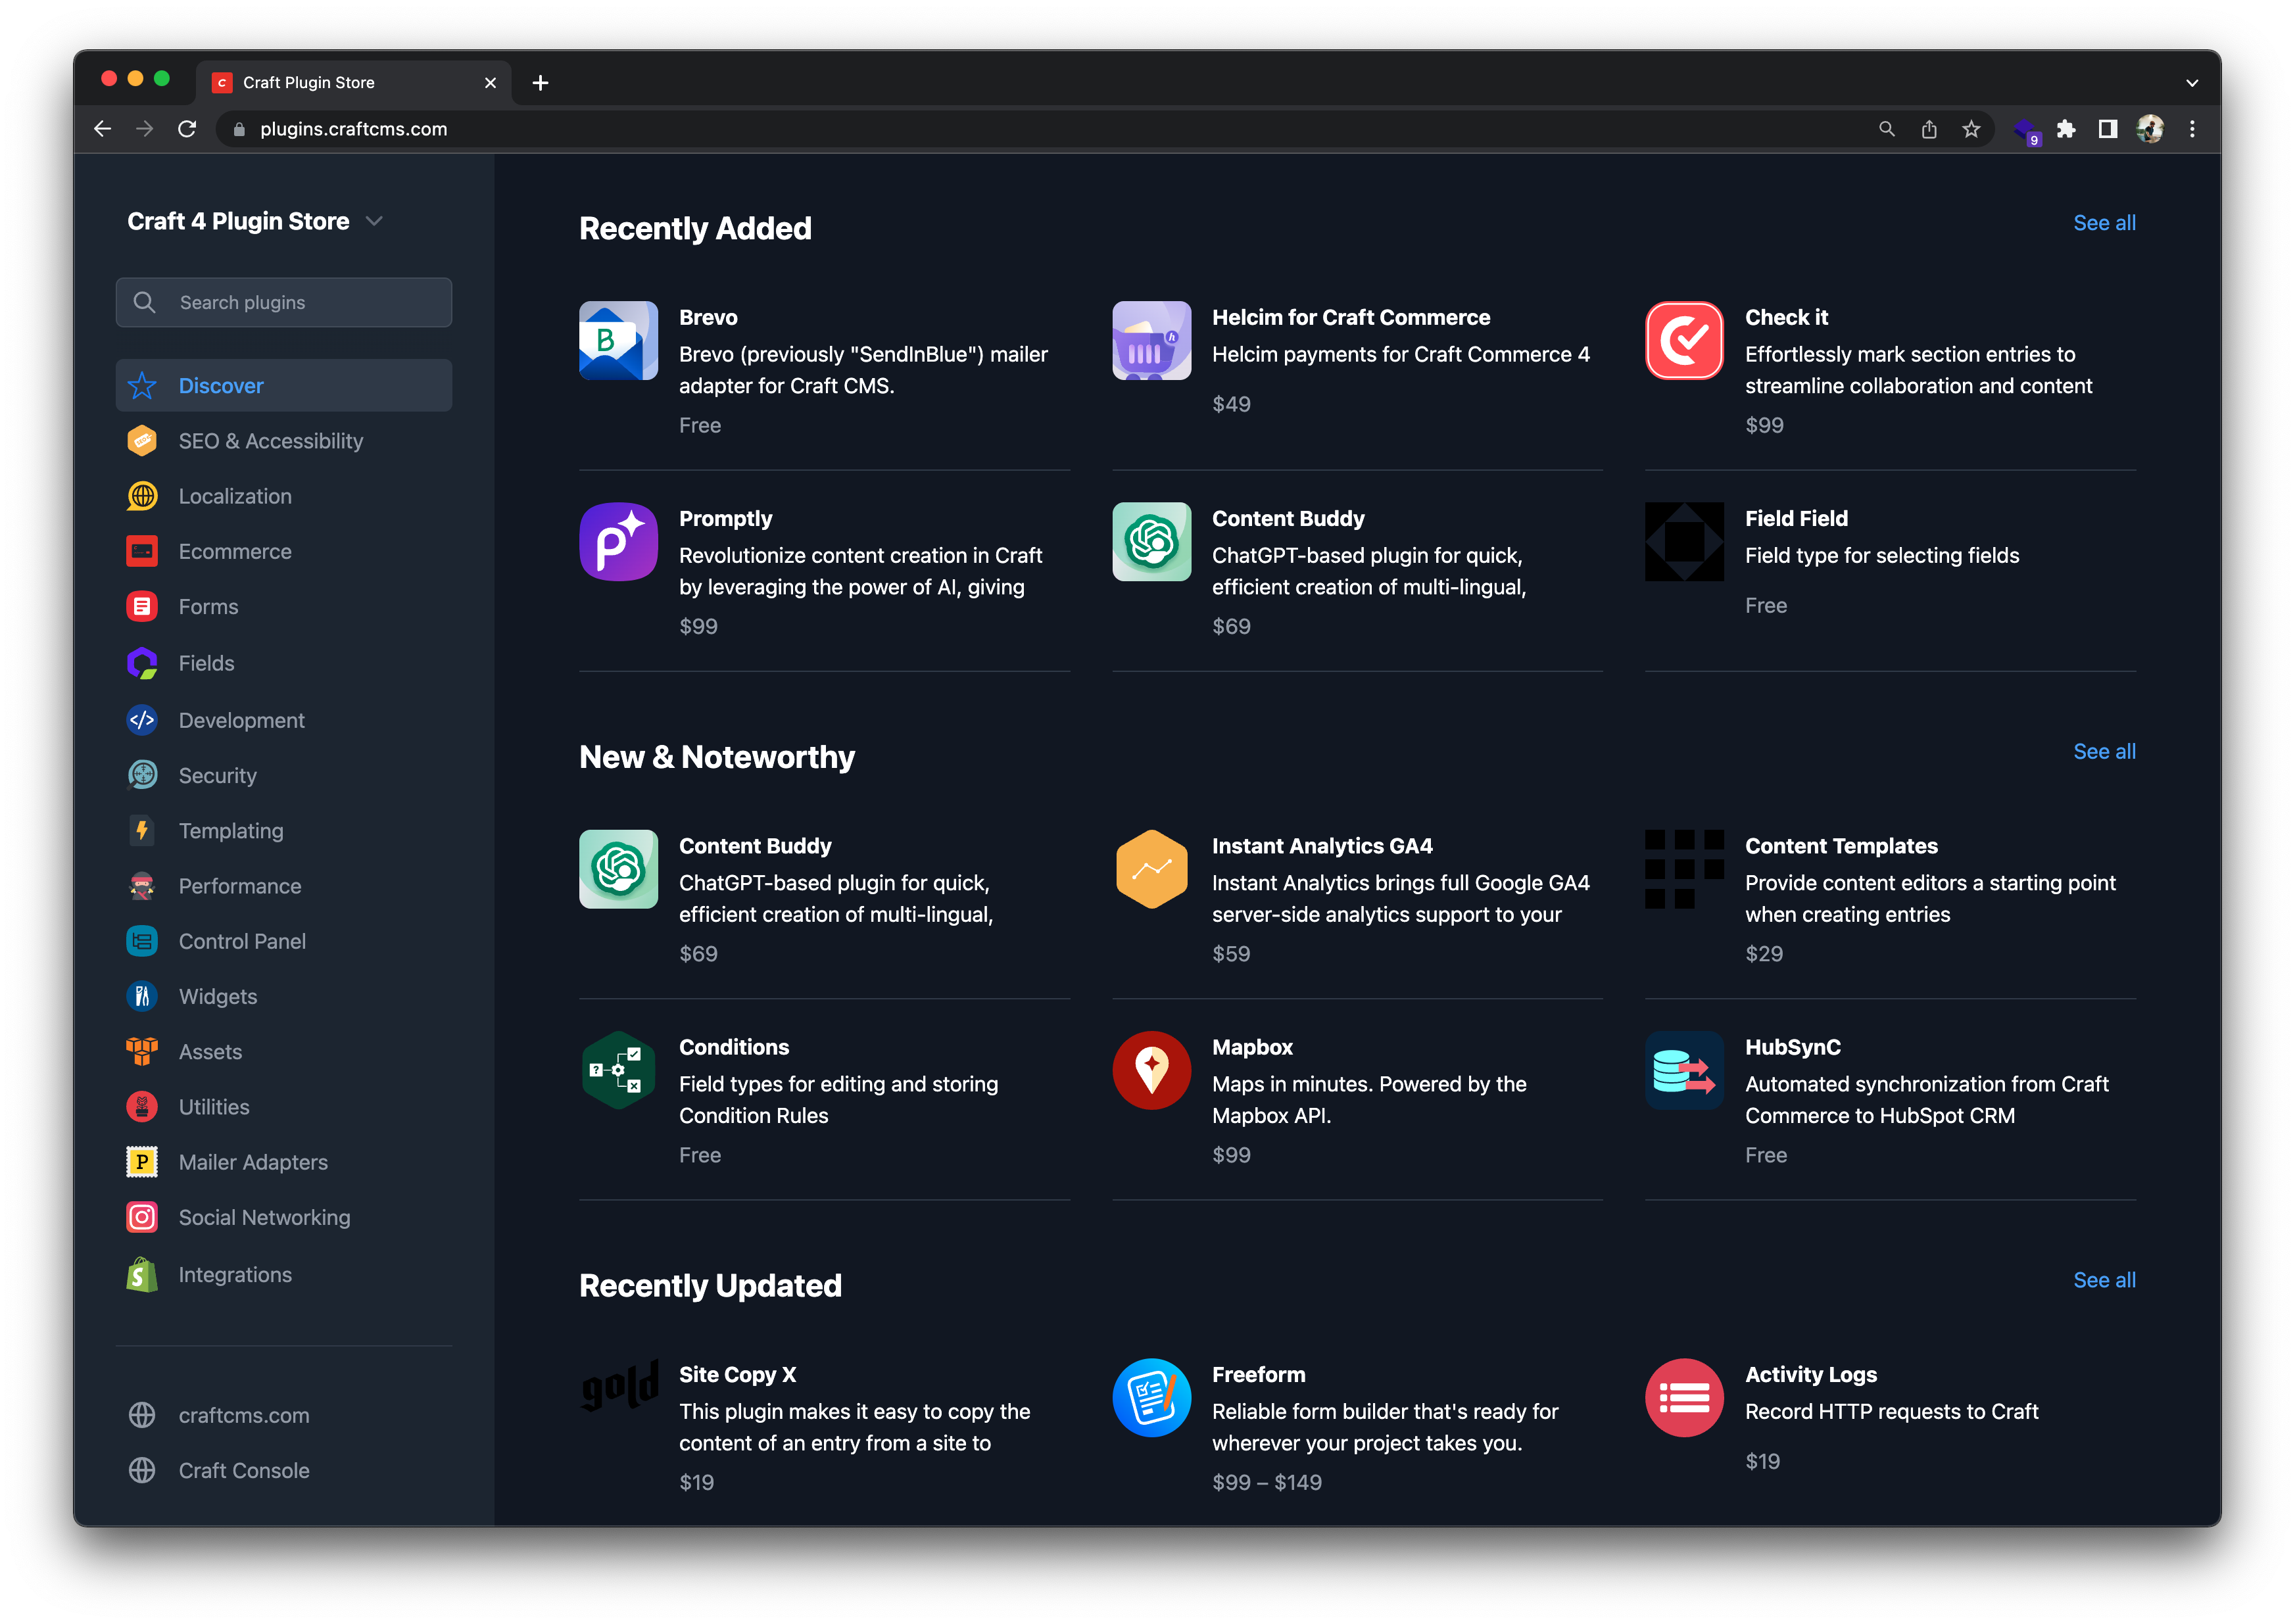Open the Chrome three-dot menu
Screen dimensions: 2295x1624
[x=2192, y=129]
